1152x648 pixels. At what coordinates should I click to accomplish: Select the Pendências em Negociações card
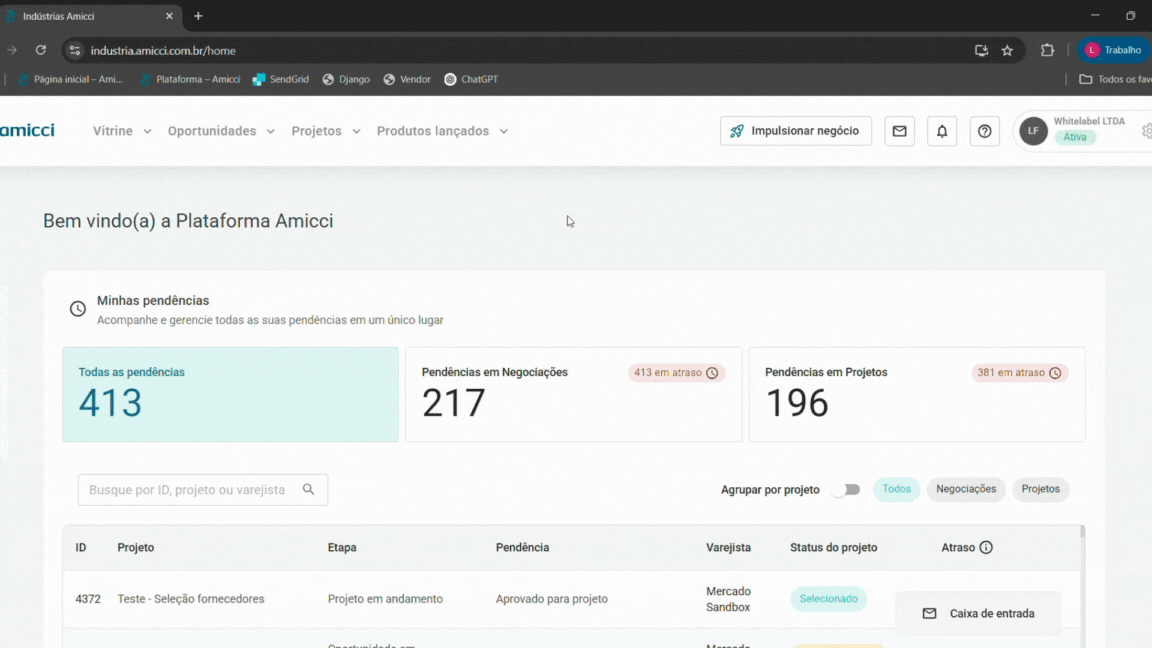point(573,394)
